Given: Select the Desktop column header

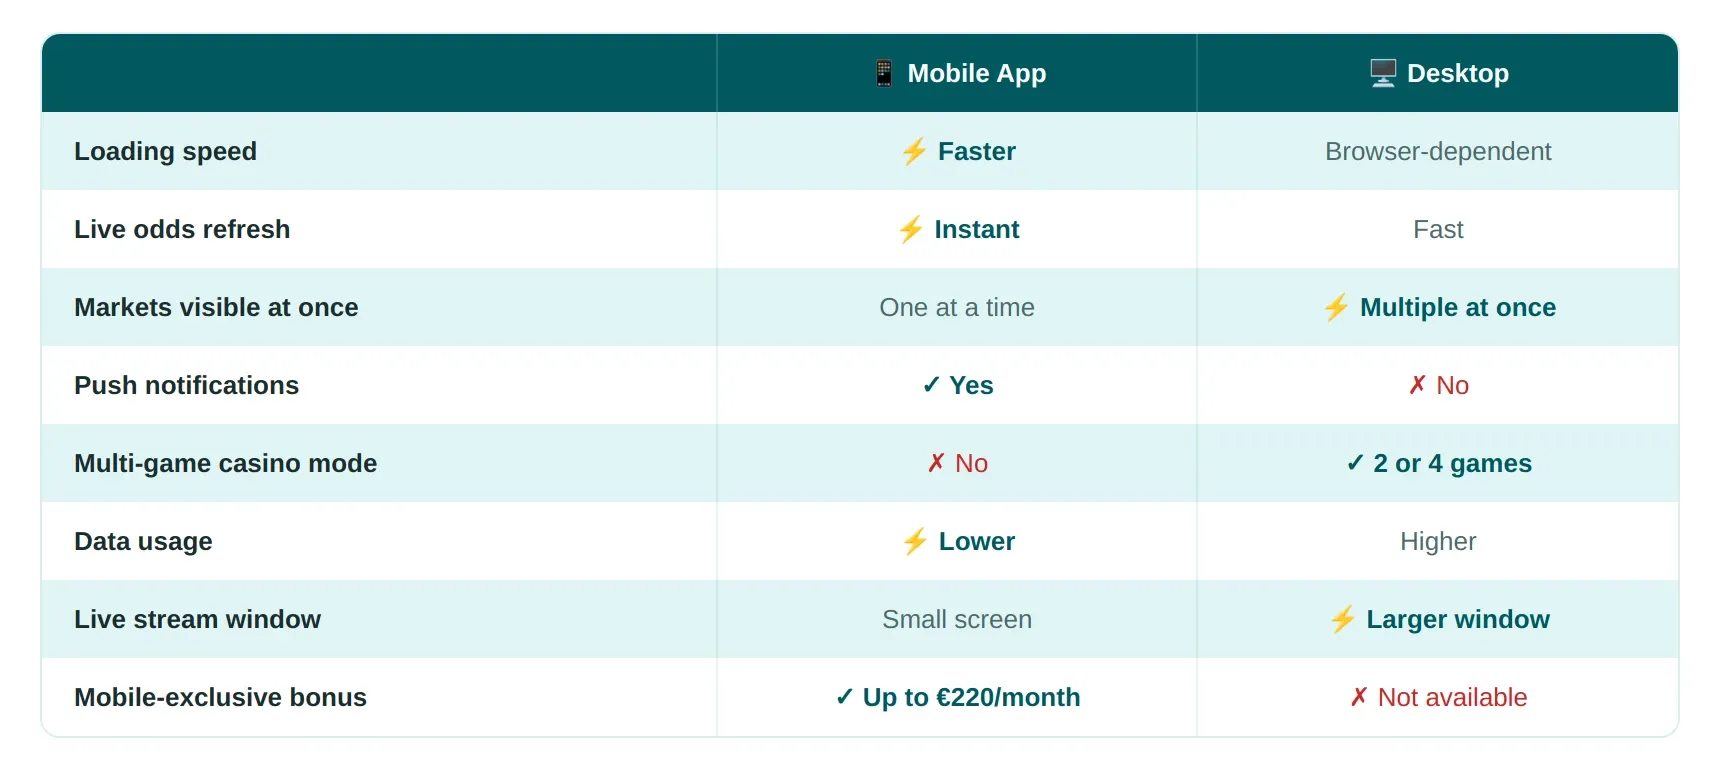Looking at the screenshot, I should point(1438,73).
